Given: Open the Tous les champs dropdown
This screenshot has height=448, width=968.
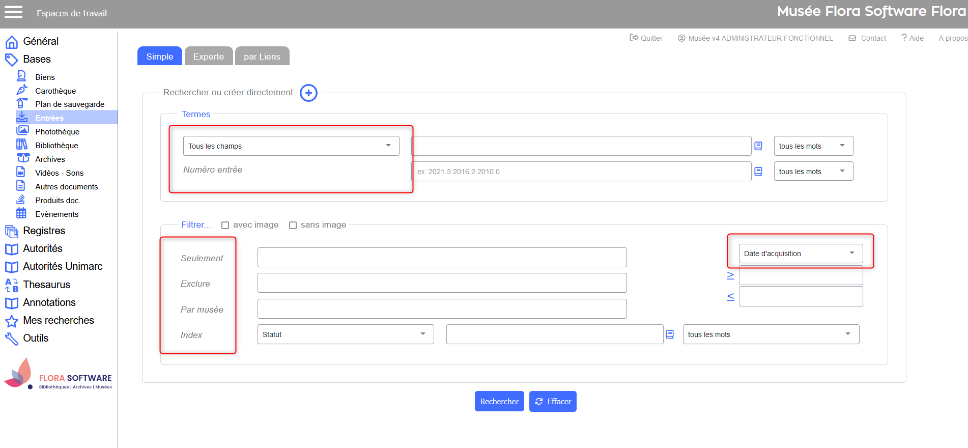Looking at the screenshot, I should [291, 146].
